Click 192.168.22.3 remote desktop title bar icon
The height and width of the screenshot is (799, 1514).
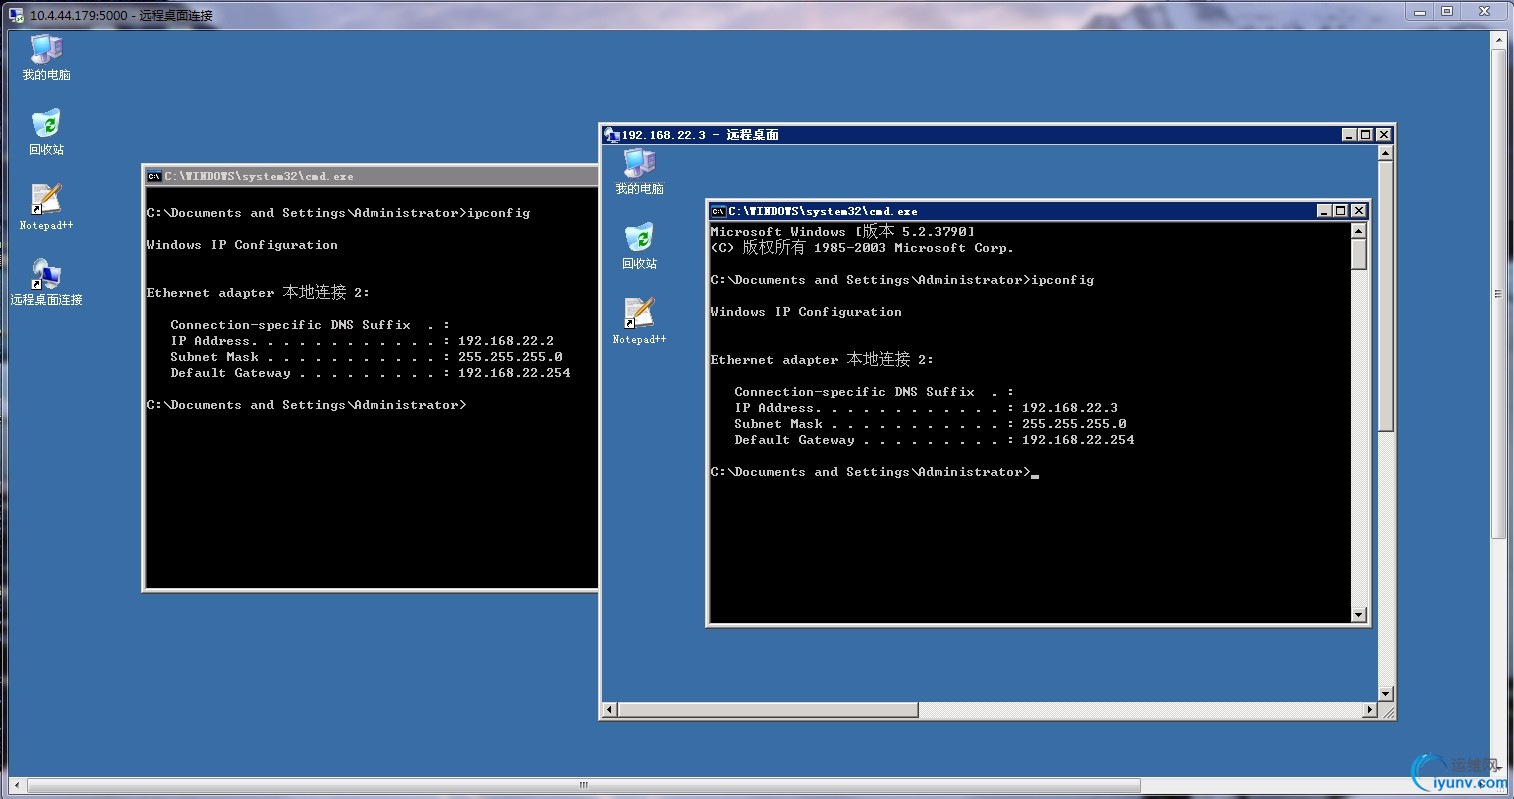click(612, 134)
